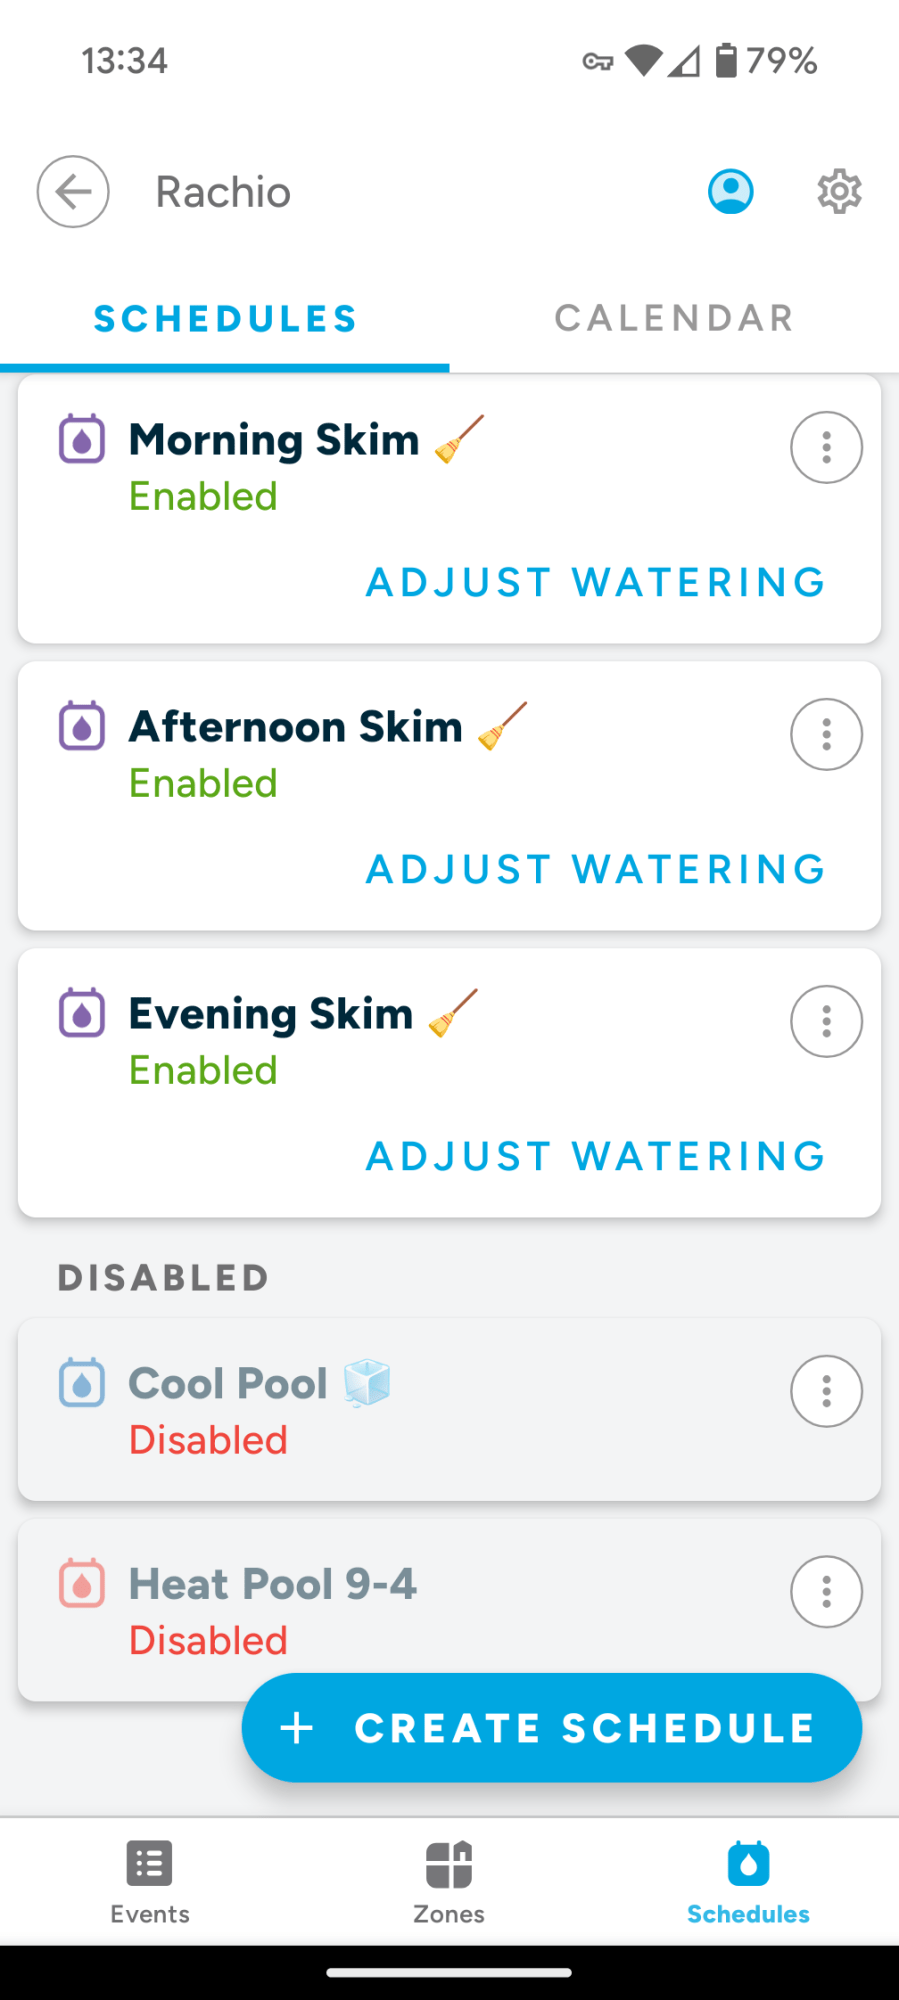Switch to the Calendar tab
The image size is (899, 2000).
(x=674, y=318)
